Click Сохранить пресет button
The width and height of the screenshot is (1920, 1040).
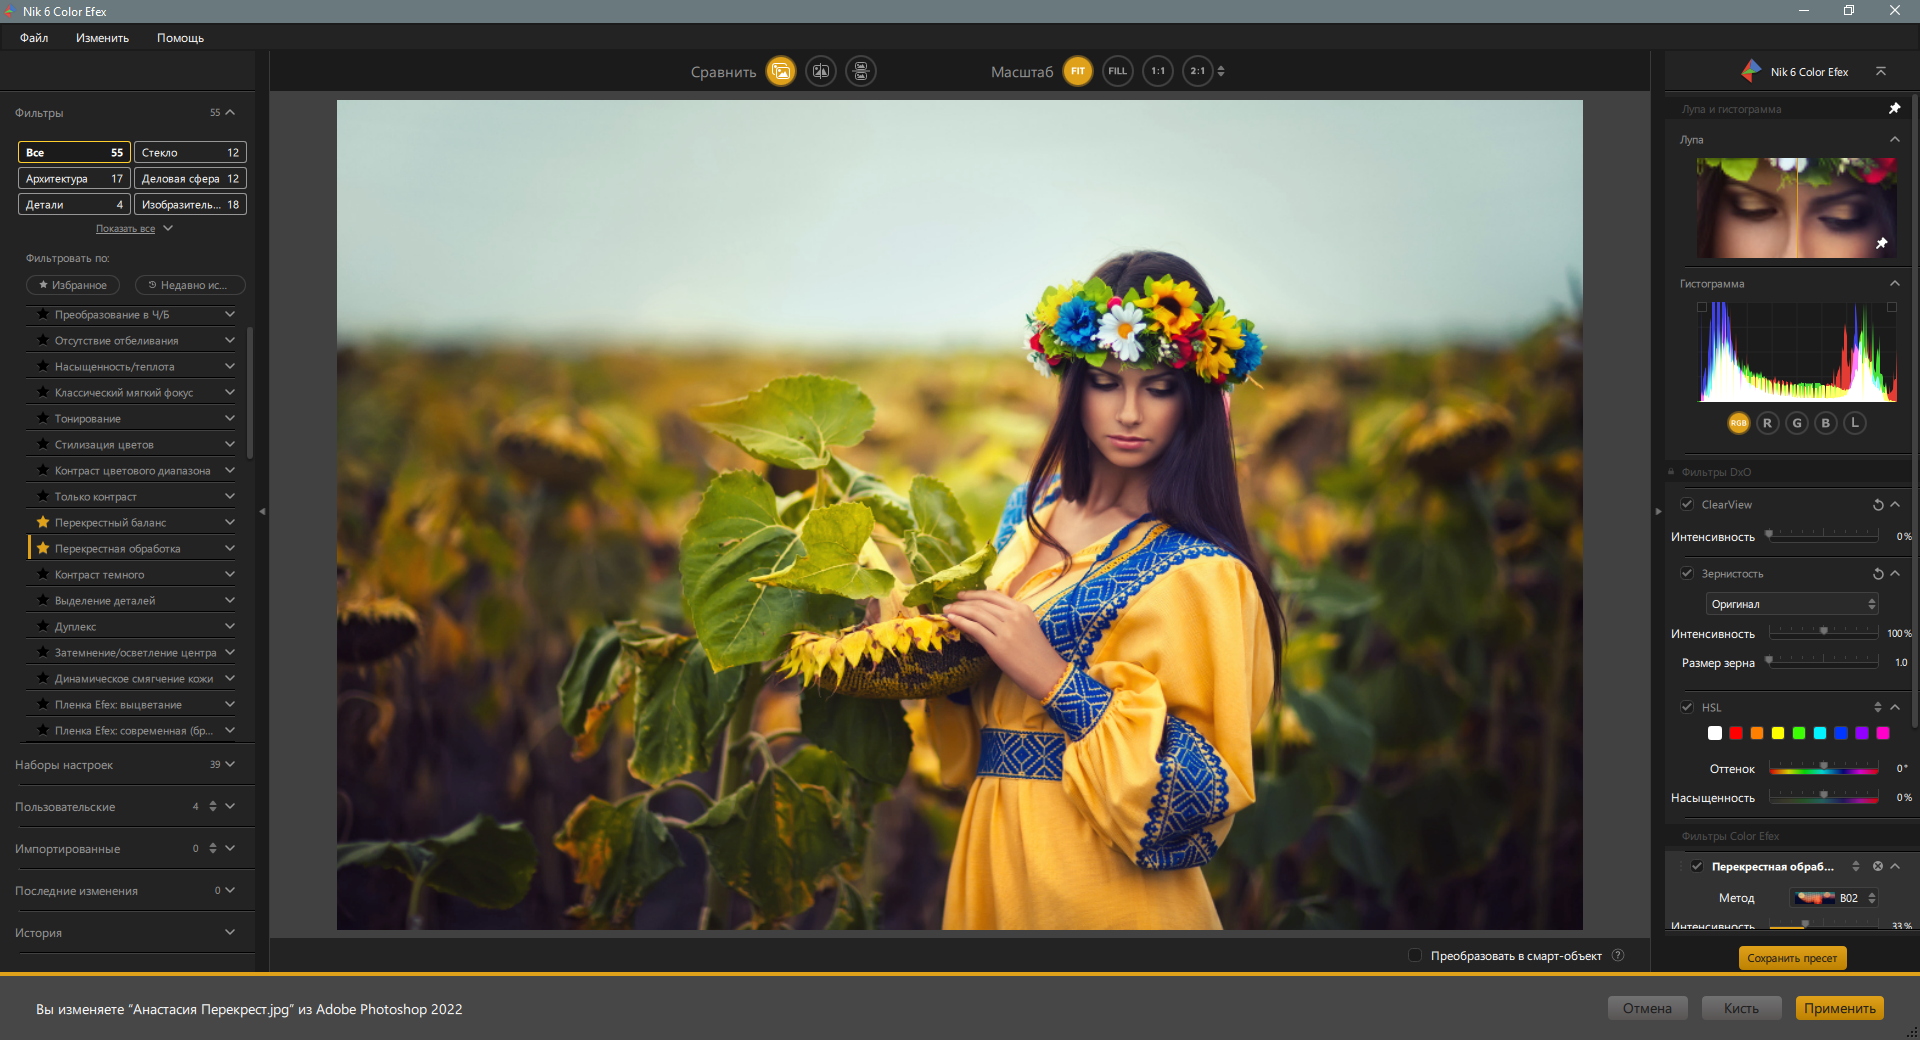(x=1792, y=958)
